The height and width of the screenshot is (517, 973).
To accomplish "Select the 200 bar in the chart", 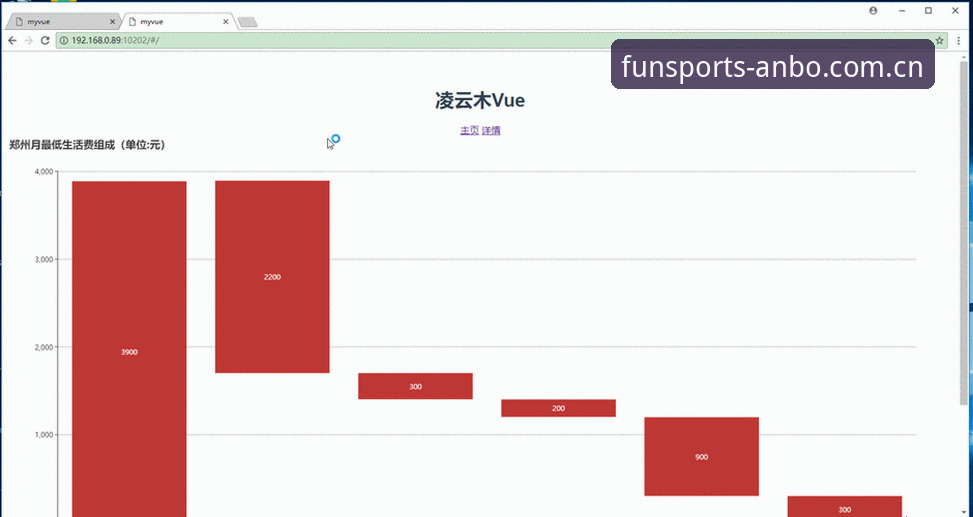I will (558, 408).
